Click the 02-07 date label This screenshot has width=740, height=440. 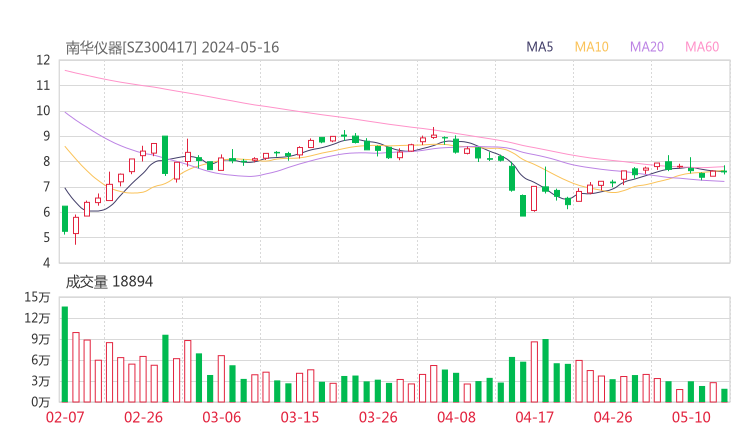click(x=65, y=417)
